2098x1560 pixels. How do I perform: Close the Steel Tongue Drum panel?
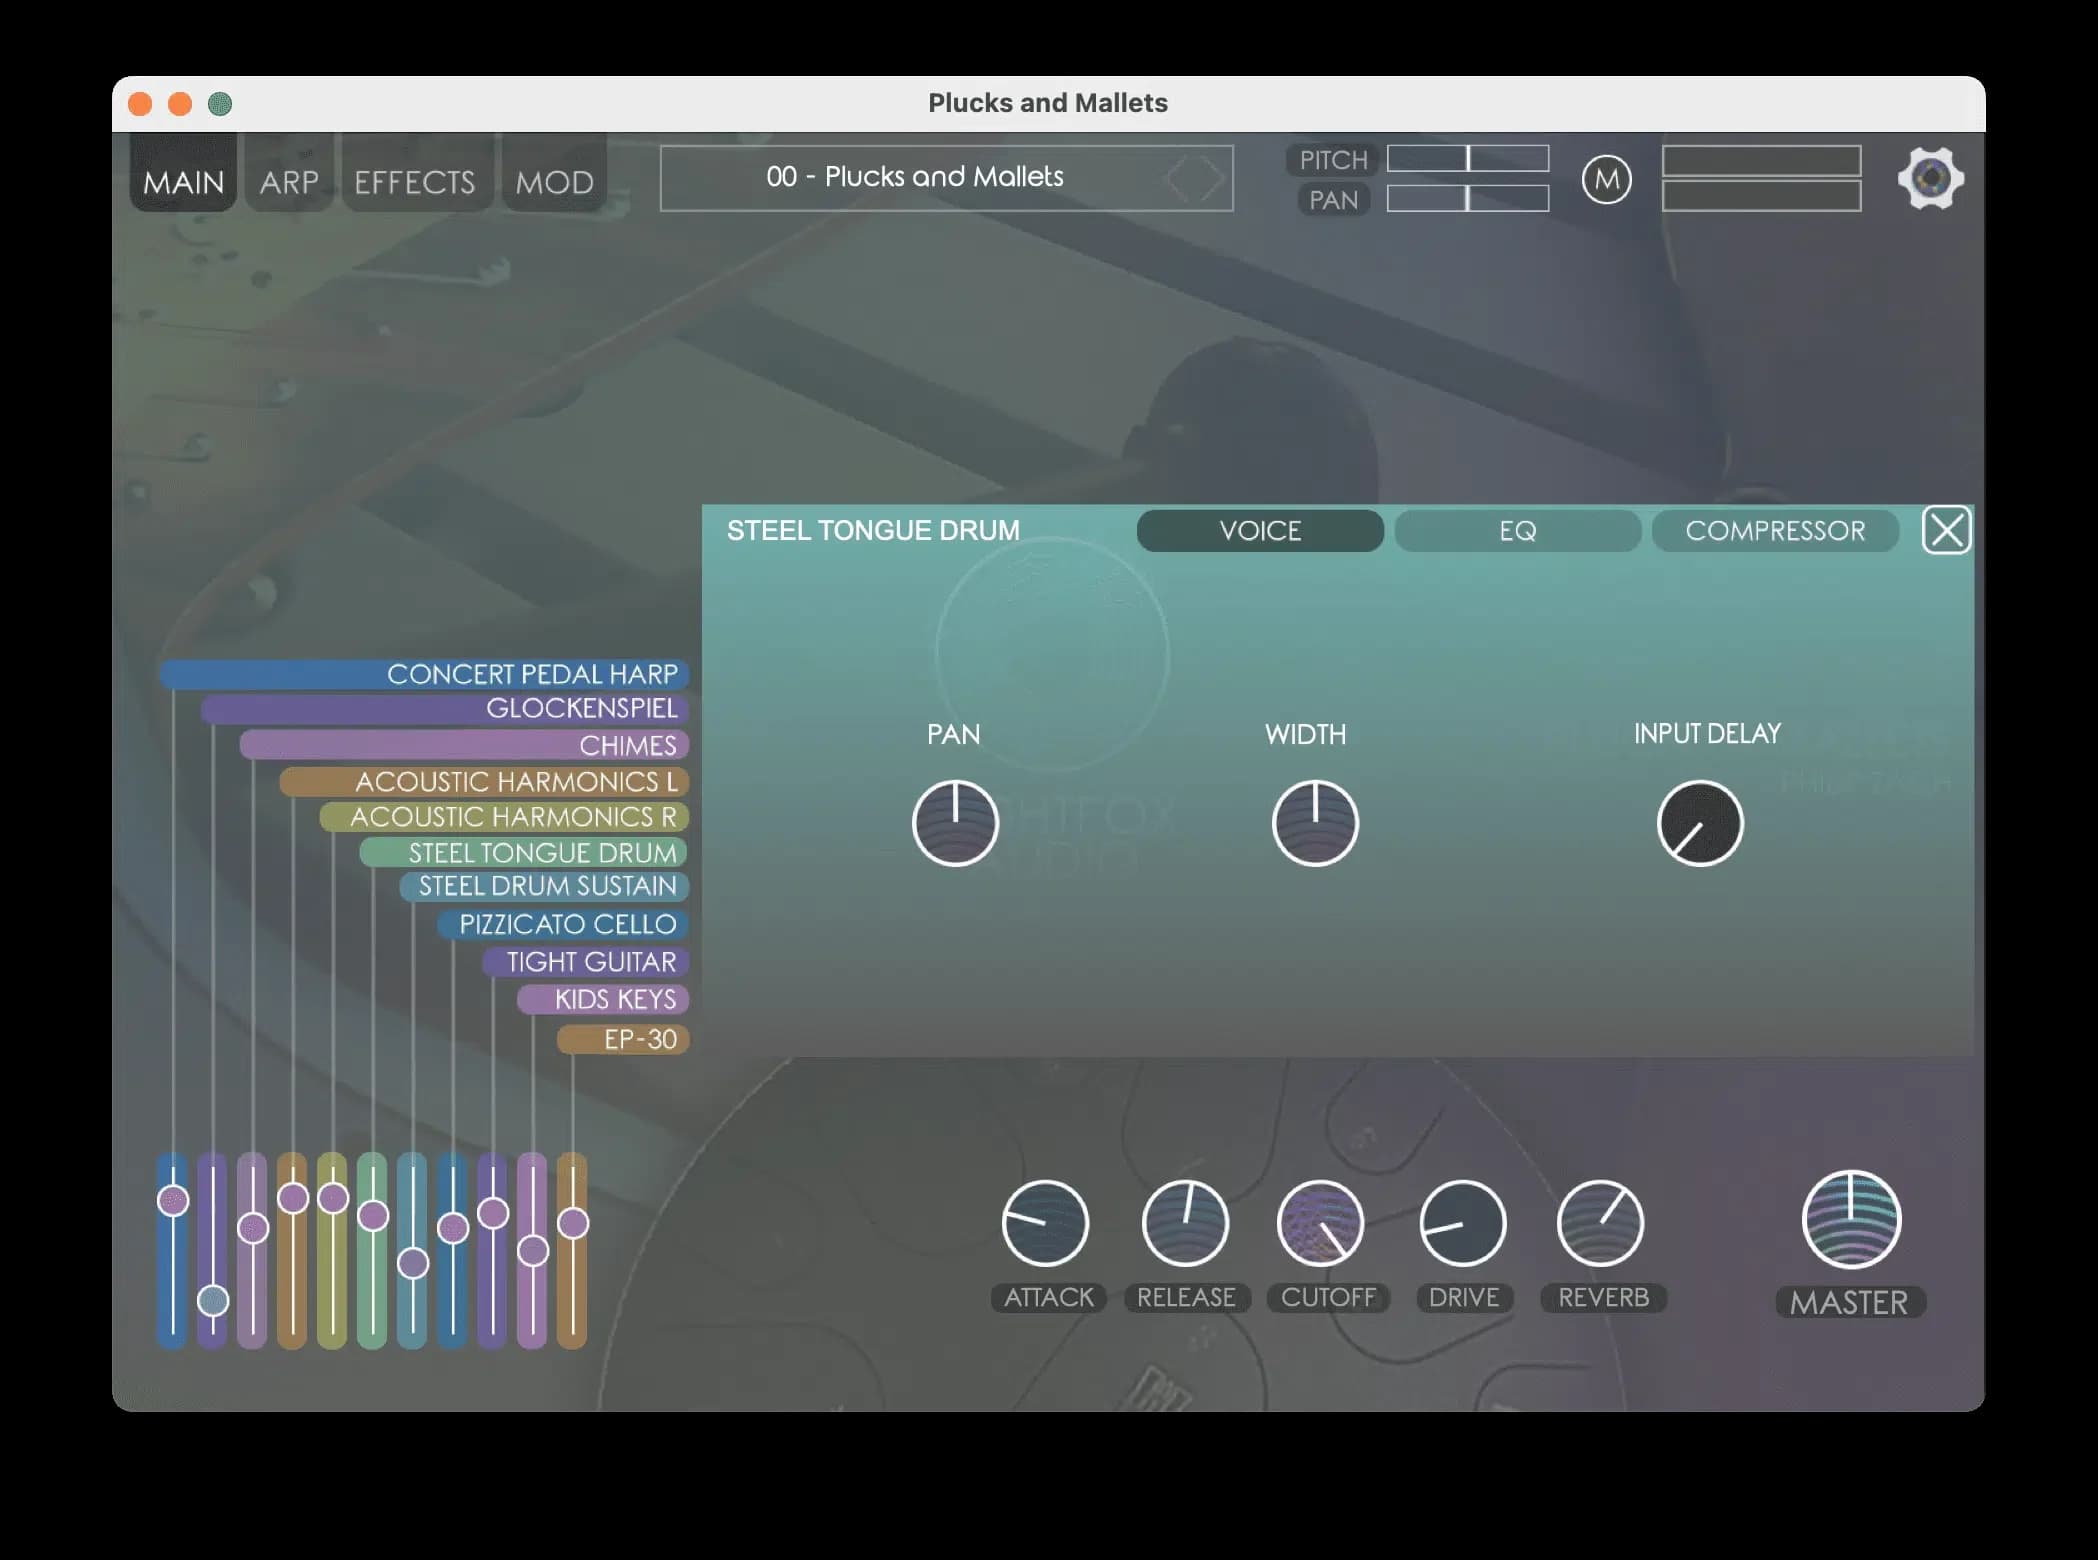pos(1946,531)
